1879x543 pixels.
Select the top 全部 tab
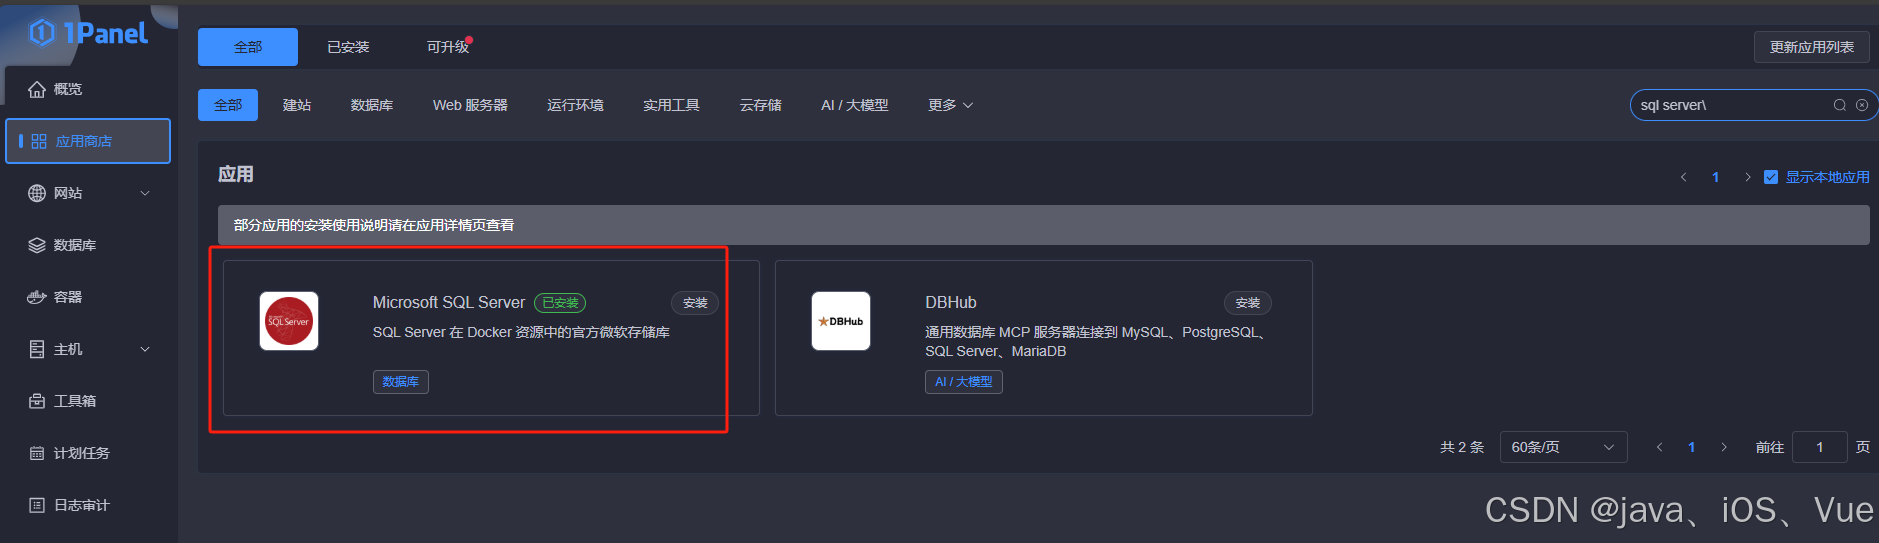click(x=248, y=47)
